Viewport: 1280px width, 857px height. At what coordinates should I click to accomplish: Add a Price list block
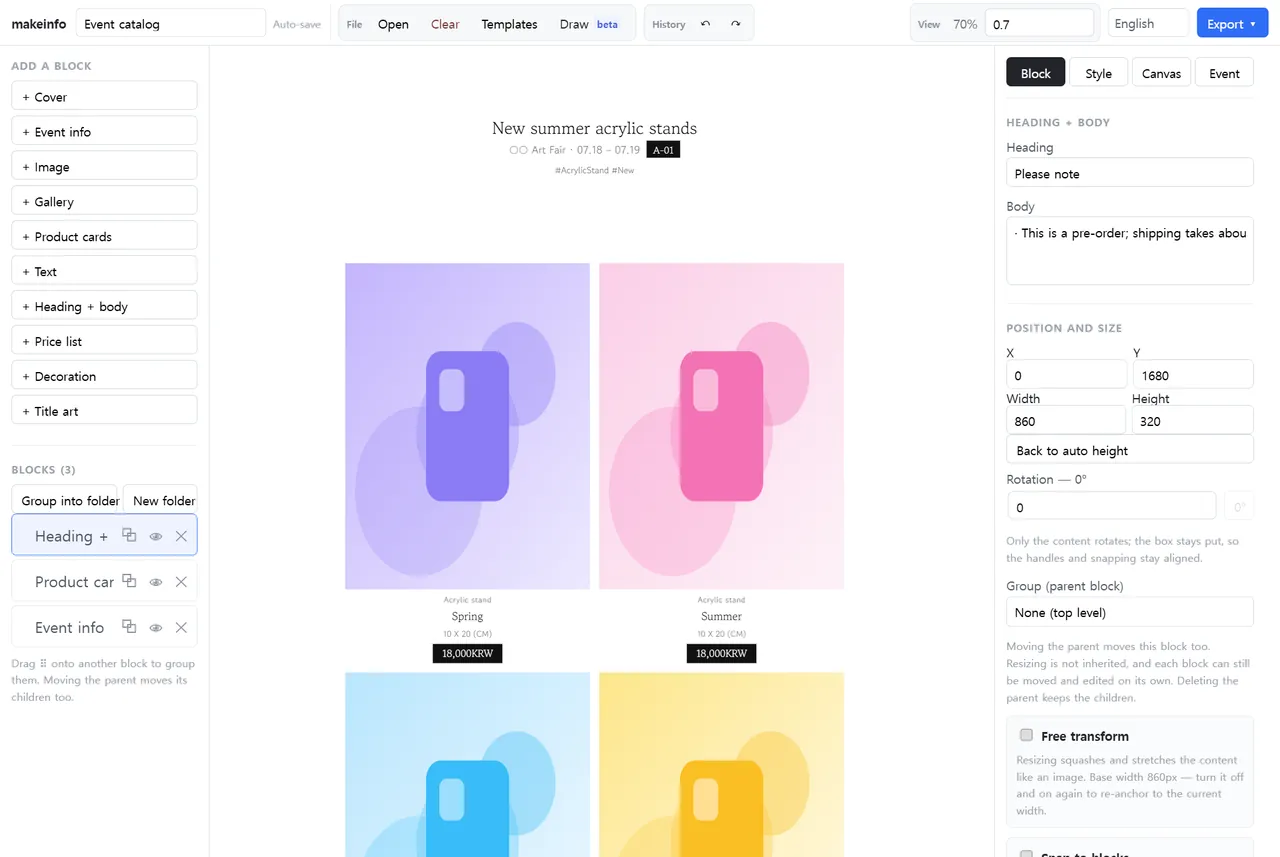pyautogui.click(x=104, y=342)
